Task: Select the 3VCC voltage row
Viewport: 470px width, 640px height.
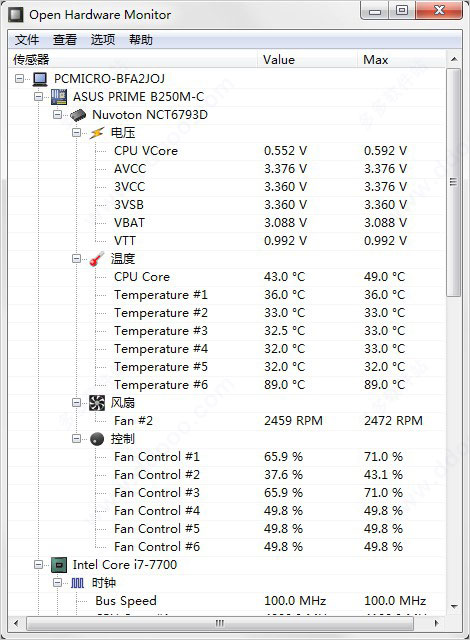Action: (x=227, y=187)
